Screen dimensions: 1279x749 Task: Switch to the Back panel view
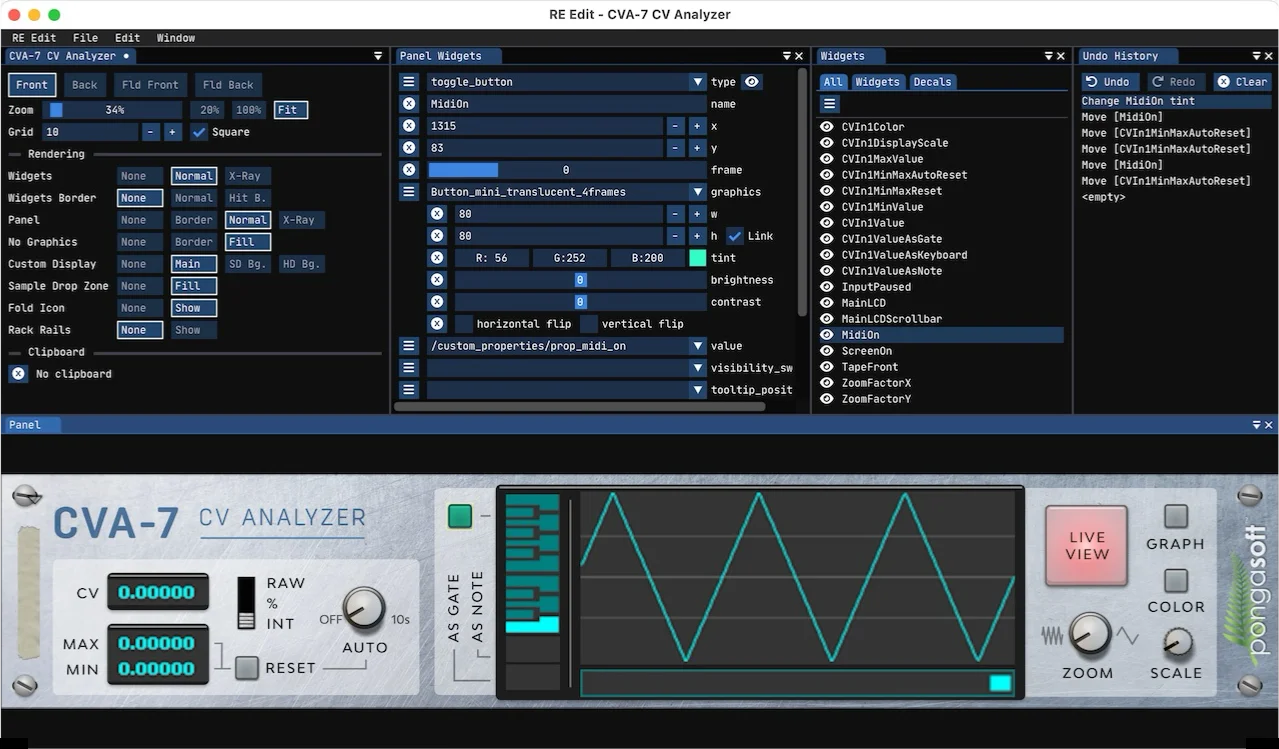(x=85, y=85)
